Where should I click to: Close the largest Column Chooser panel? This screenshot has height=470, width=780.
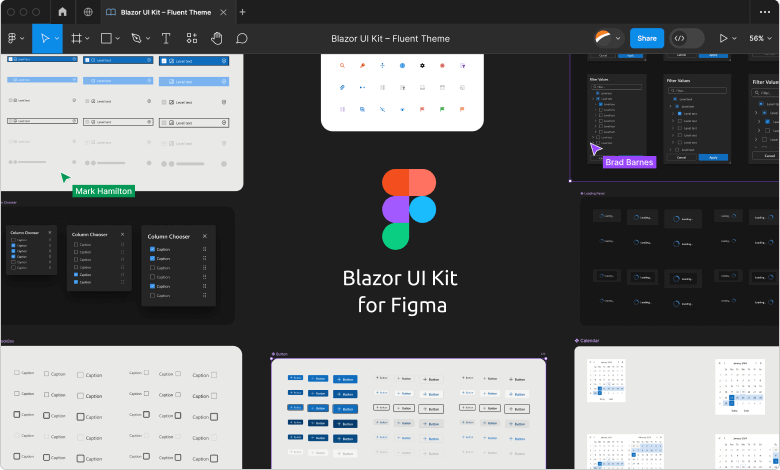[204, 236]
